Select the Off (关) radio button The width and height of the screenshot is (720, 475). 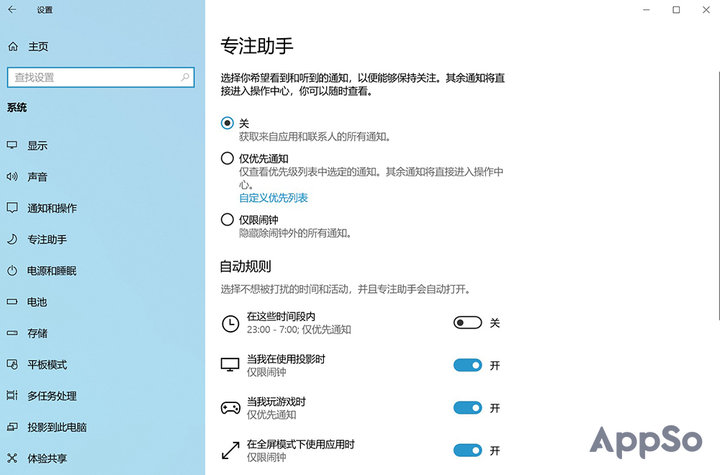click(227, 123)
